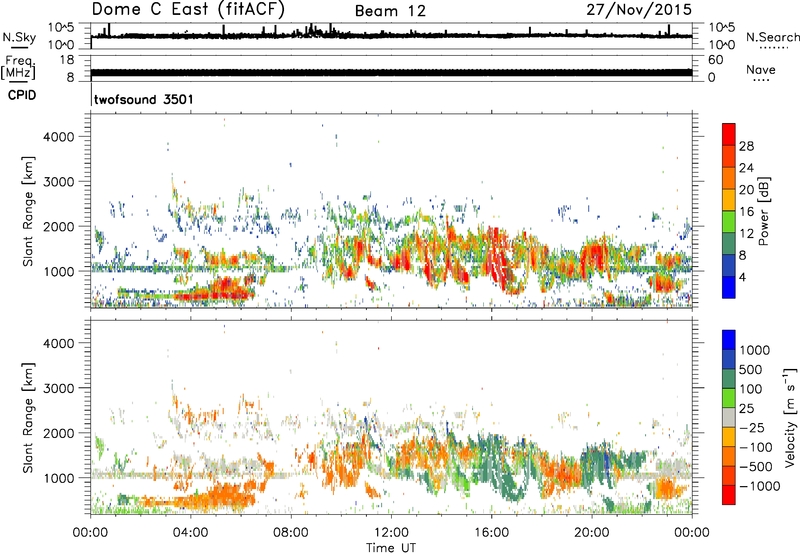Click '1000' on the velocity panel range axis
The image size is (800, 554).
pyautogui.click(x=58, y=478)
